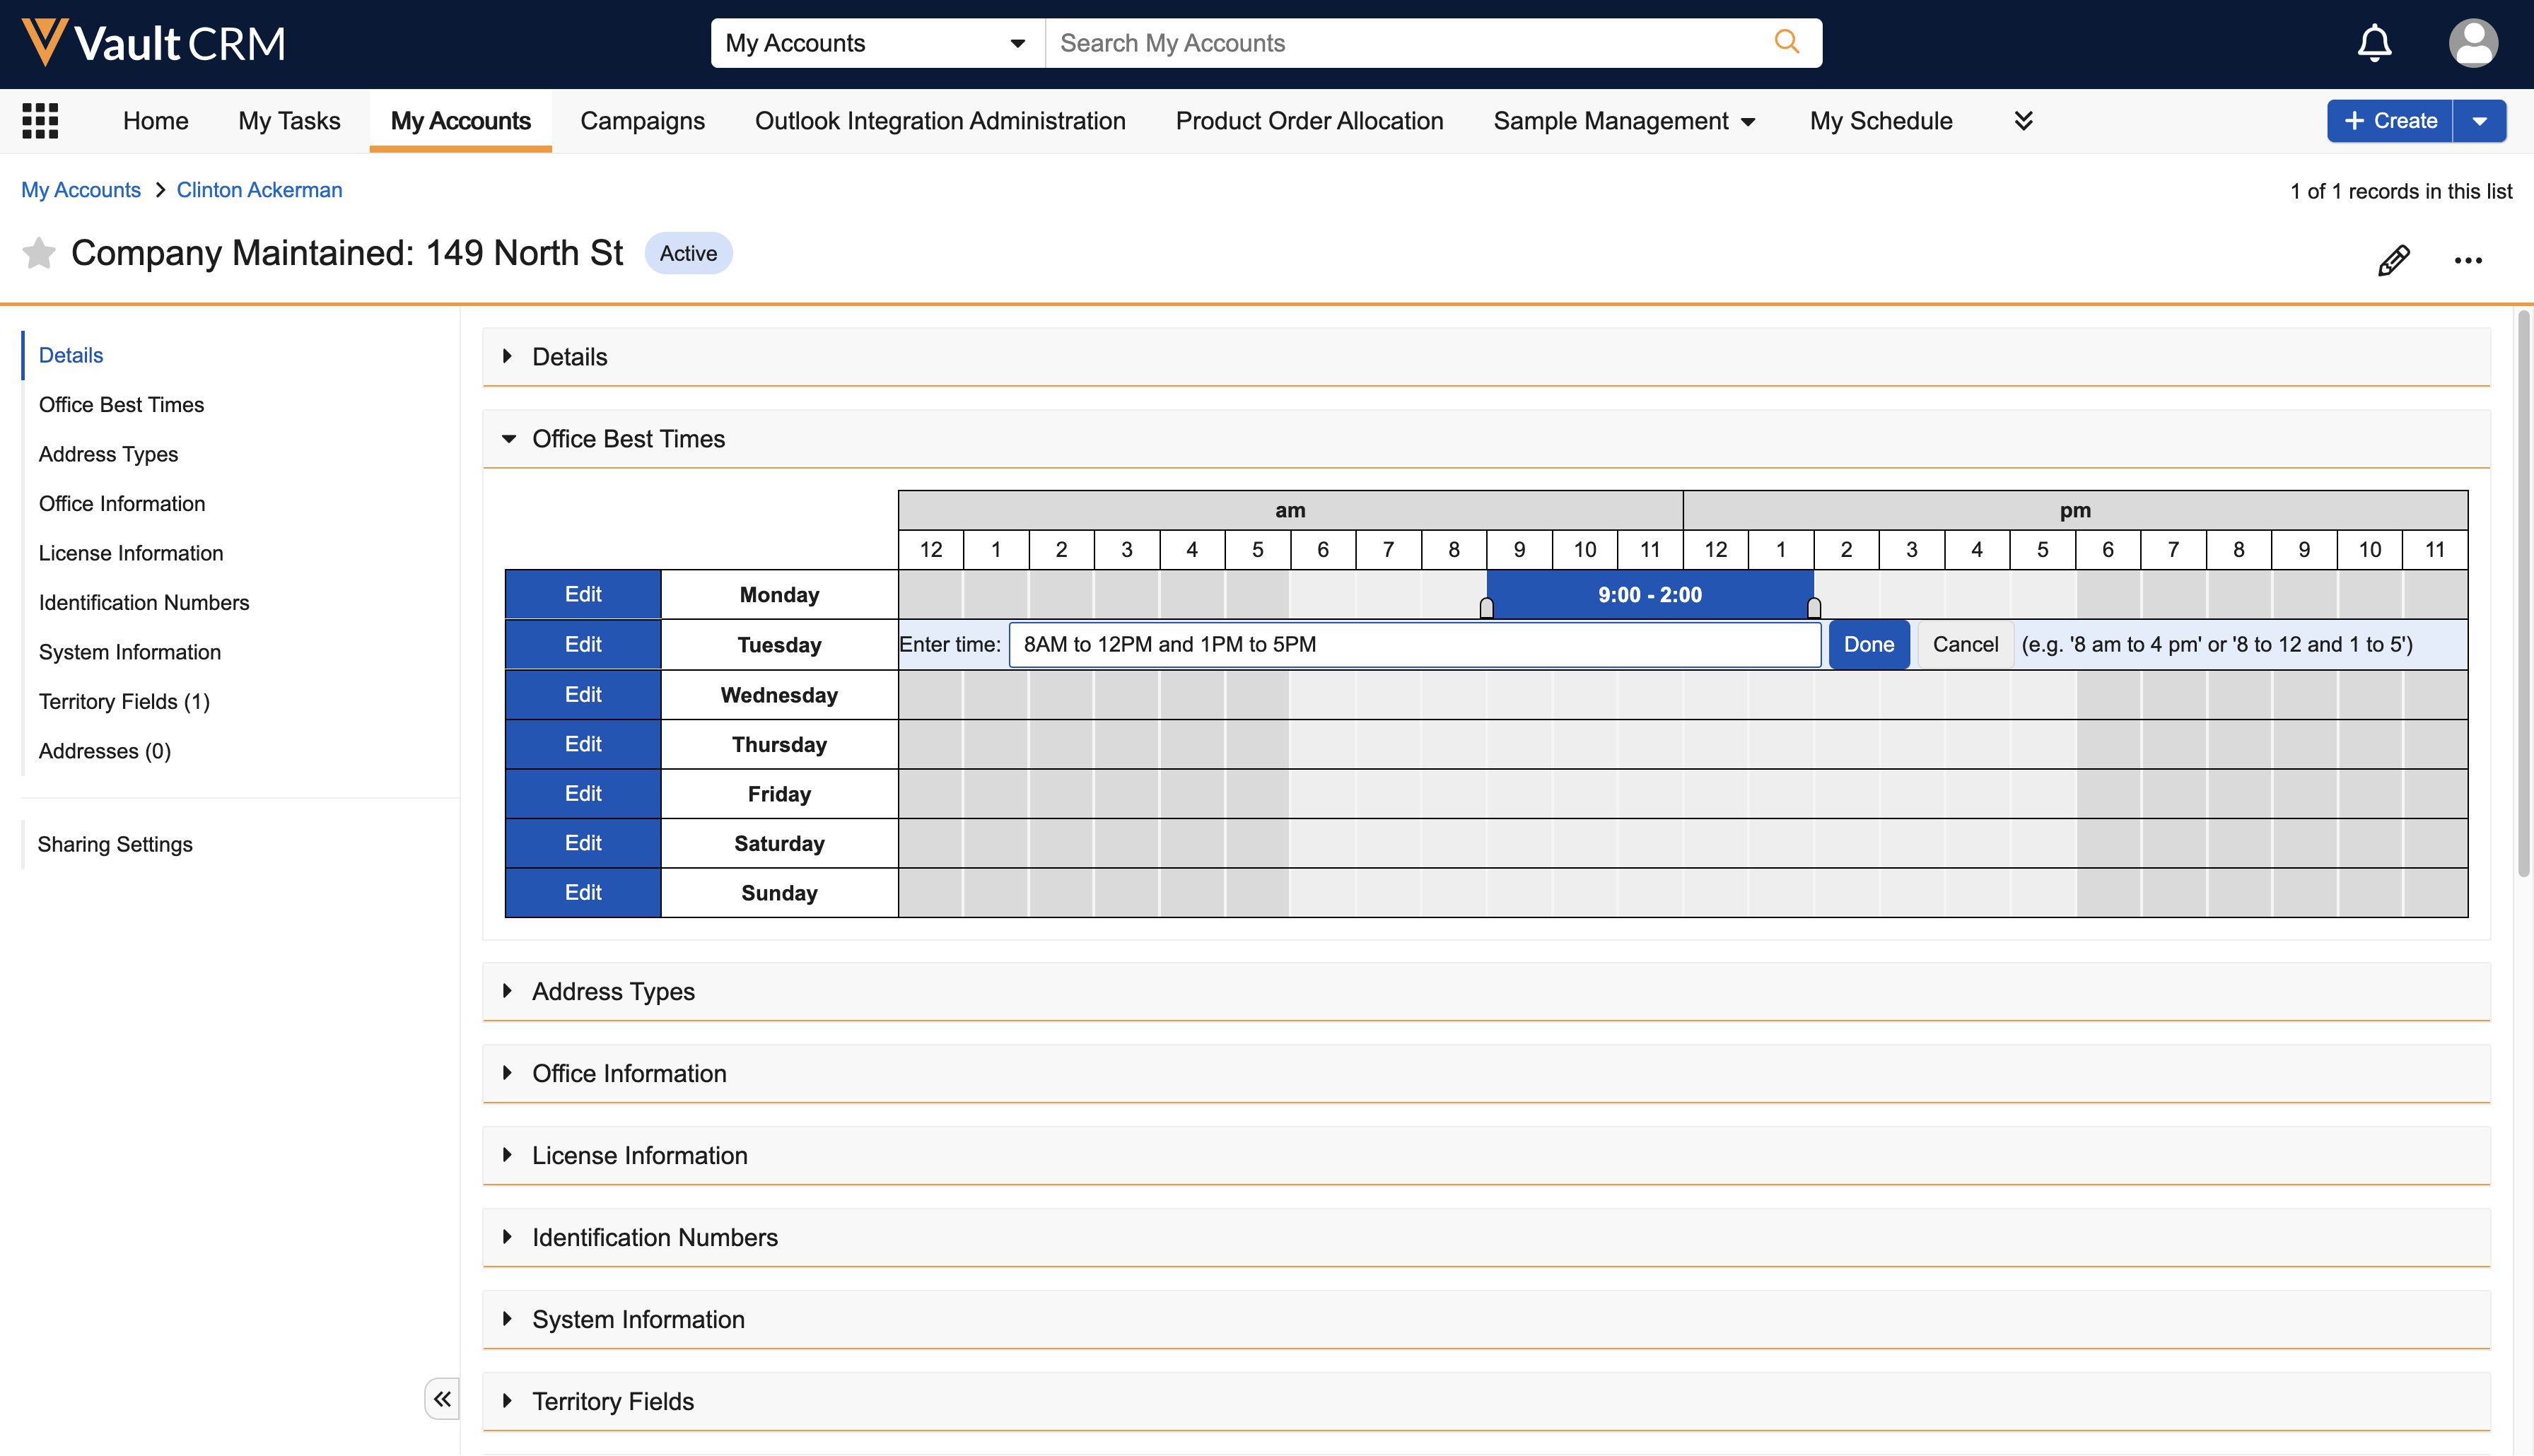Viewport: 2534px width, 1456px height.
Task: Collapse sidebar with double-chevron icon
Action: point(442,1399)
